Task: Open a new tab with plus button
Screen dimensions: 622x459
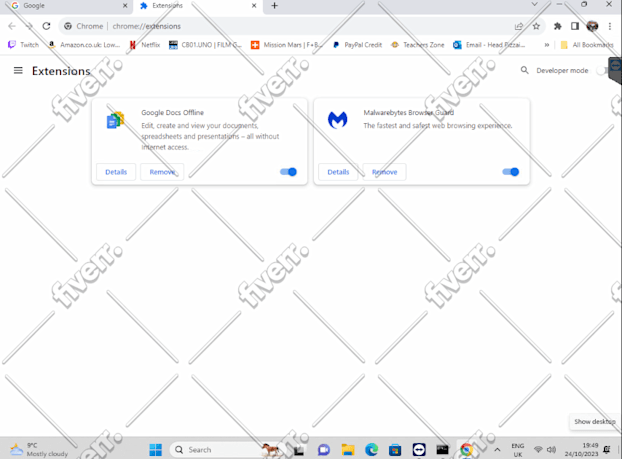Action: click(x=274, y=6)
